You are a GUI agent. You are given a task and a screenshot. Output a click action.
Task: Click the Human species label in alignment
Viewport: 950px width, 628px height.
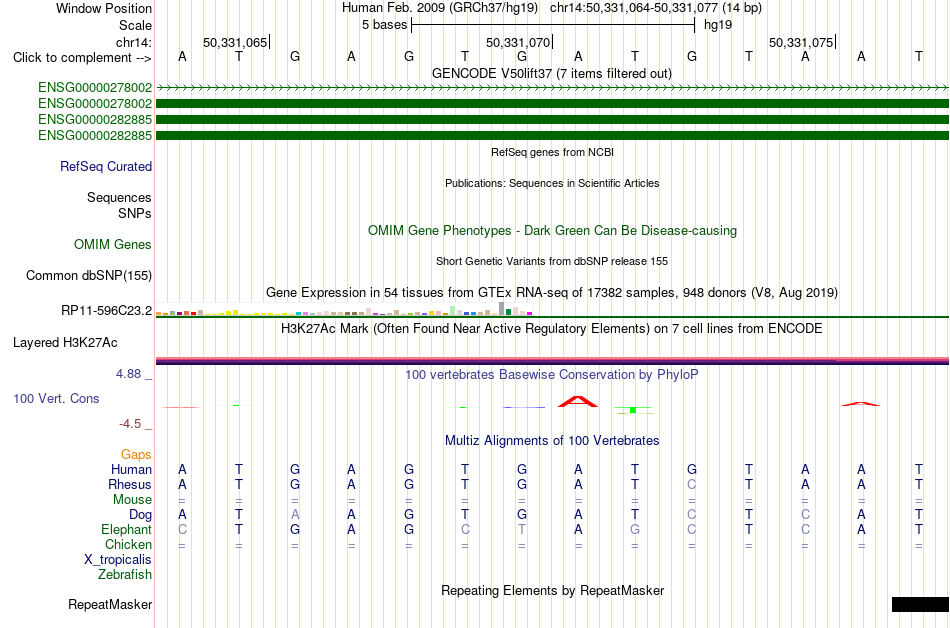[x=131, y=470]
